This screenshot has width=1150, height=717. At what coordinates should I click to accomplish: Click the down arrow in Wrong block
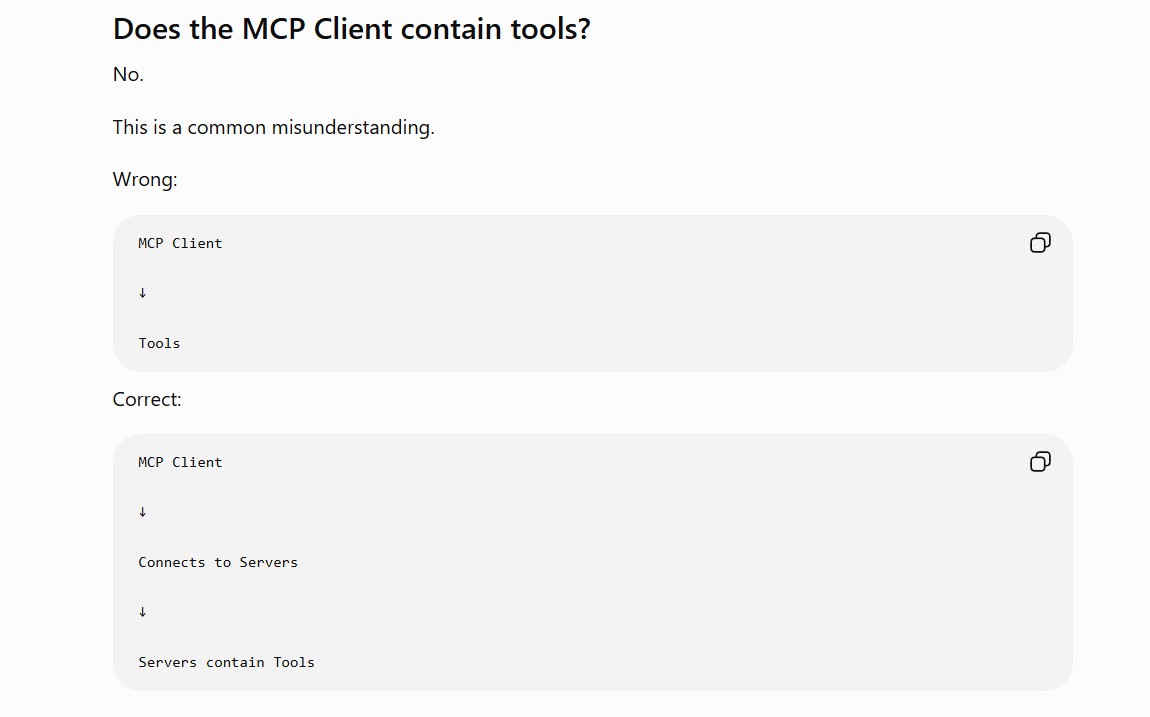[x=142, y=293]
